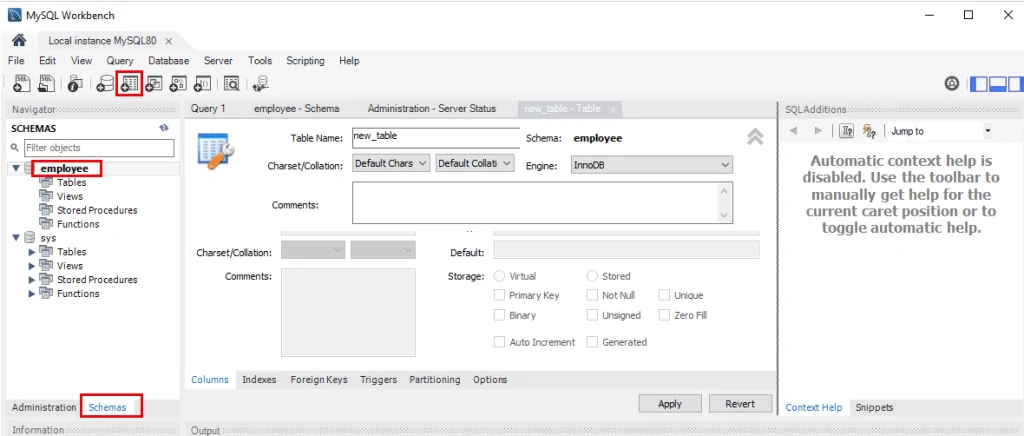Reconnect to DBMS toolbar icon
The height and width of the screenshot is (436, 1024).
tap(261, 84)
